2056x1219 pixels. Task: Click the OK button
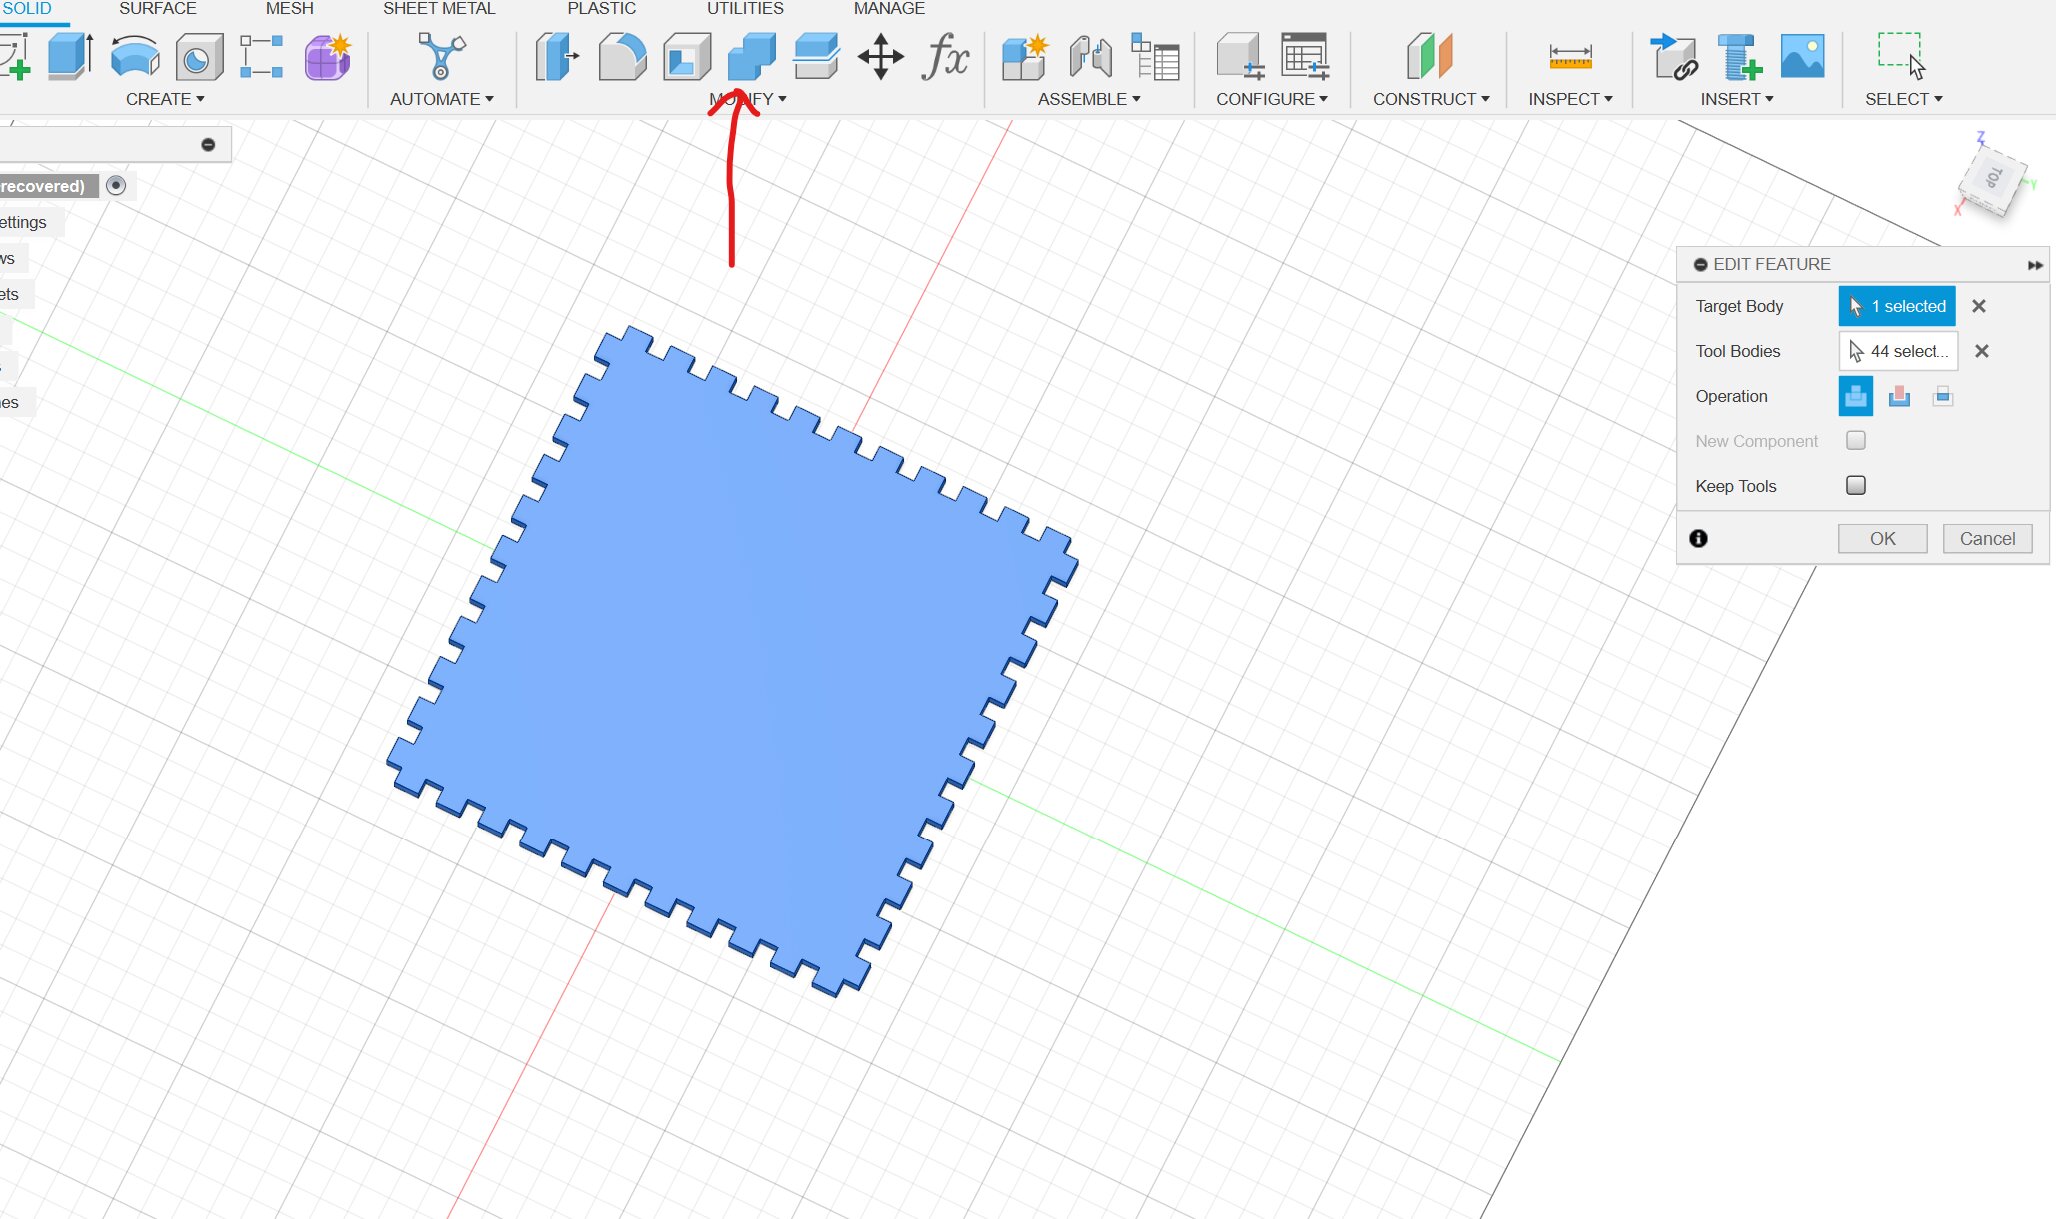tap(1882, 539)
